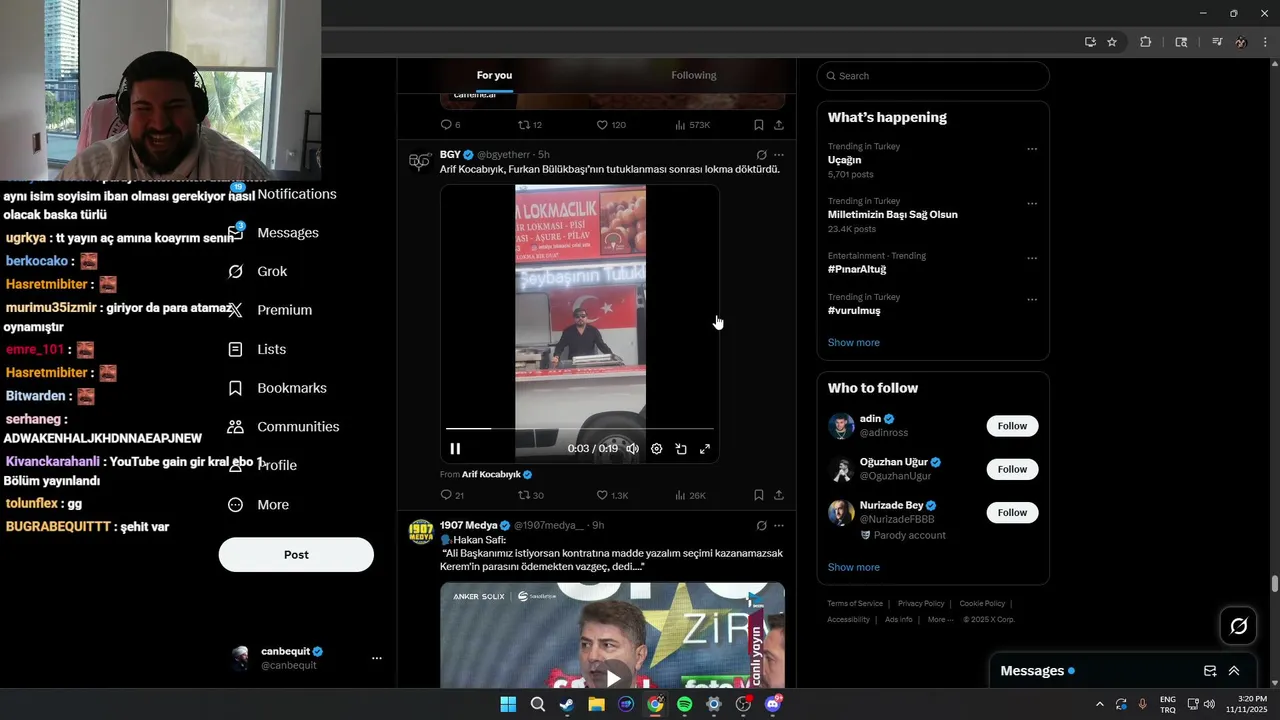This screenshot has width=1280, height=720.
Task: Share the top post with 573K views
Action: [x=779, y=125]
